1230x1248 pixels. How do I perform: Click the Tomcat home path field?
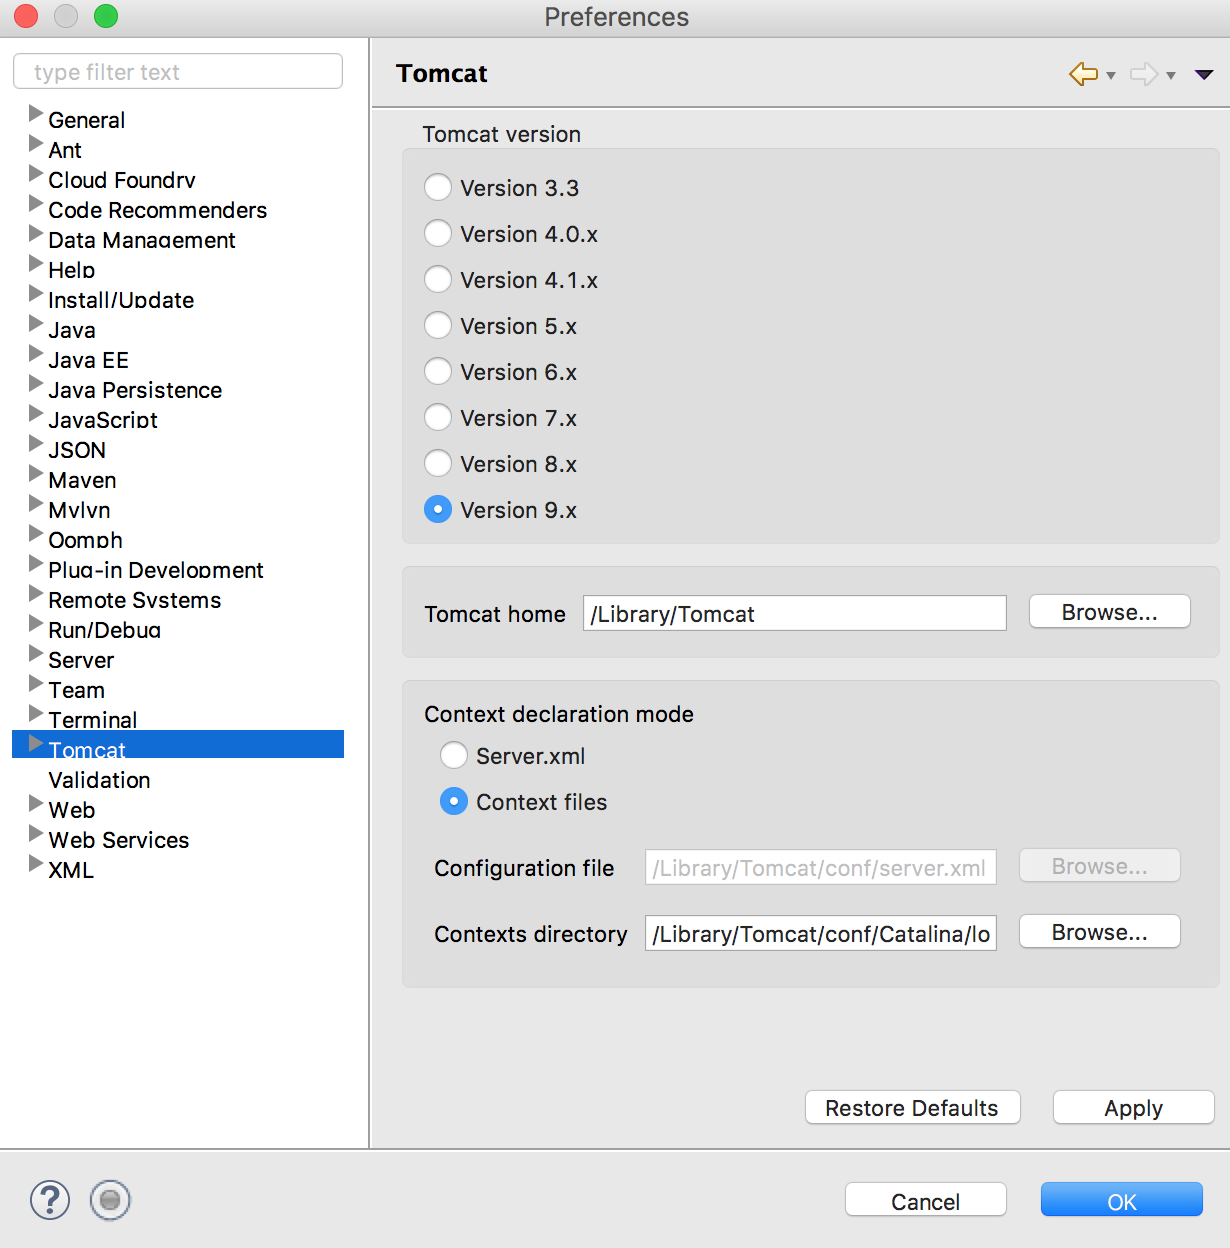[795, 613]
